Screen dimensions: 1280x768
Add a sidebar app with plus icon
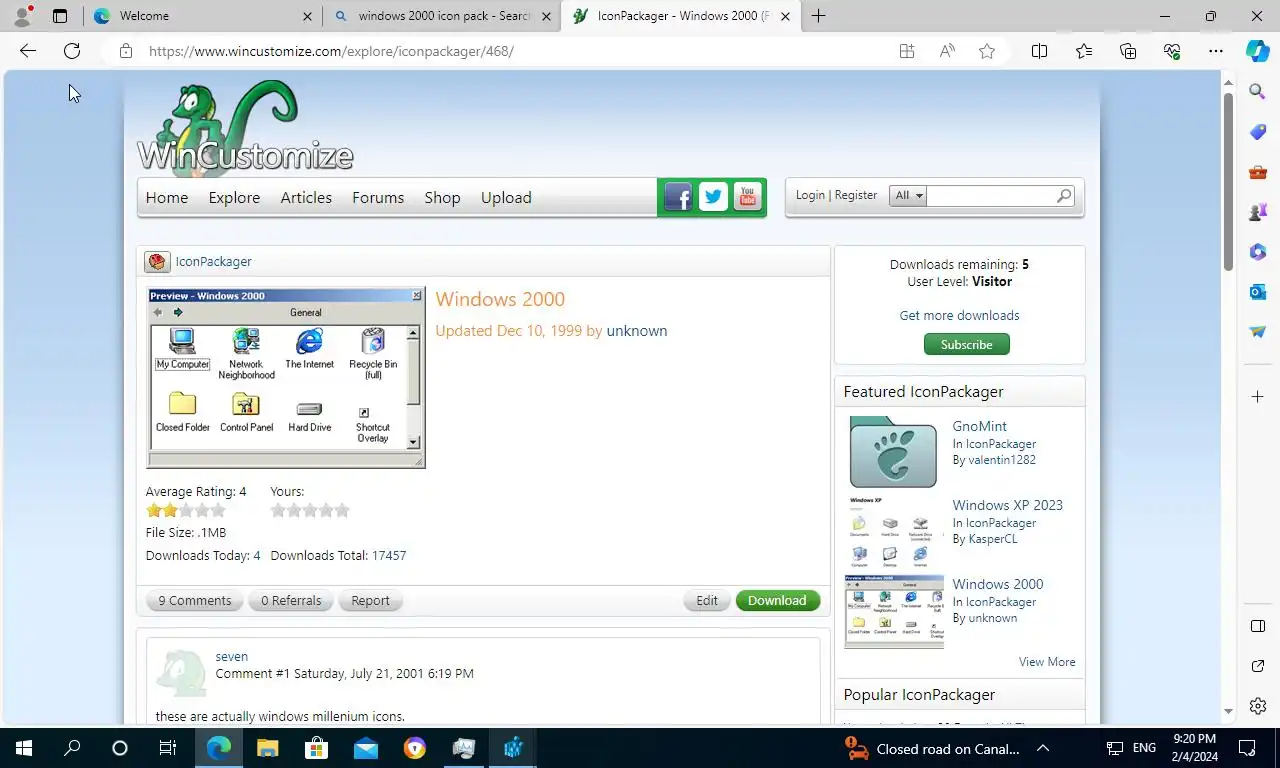(1258, 397)
